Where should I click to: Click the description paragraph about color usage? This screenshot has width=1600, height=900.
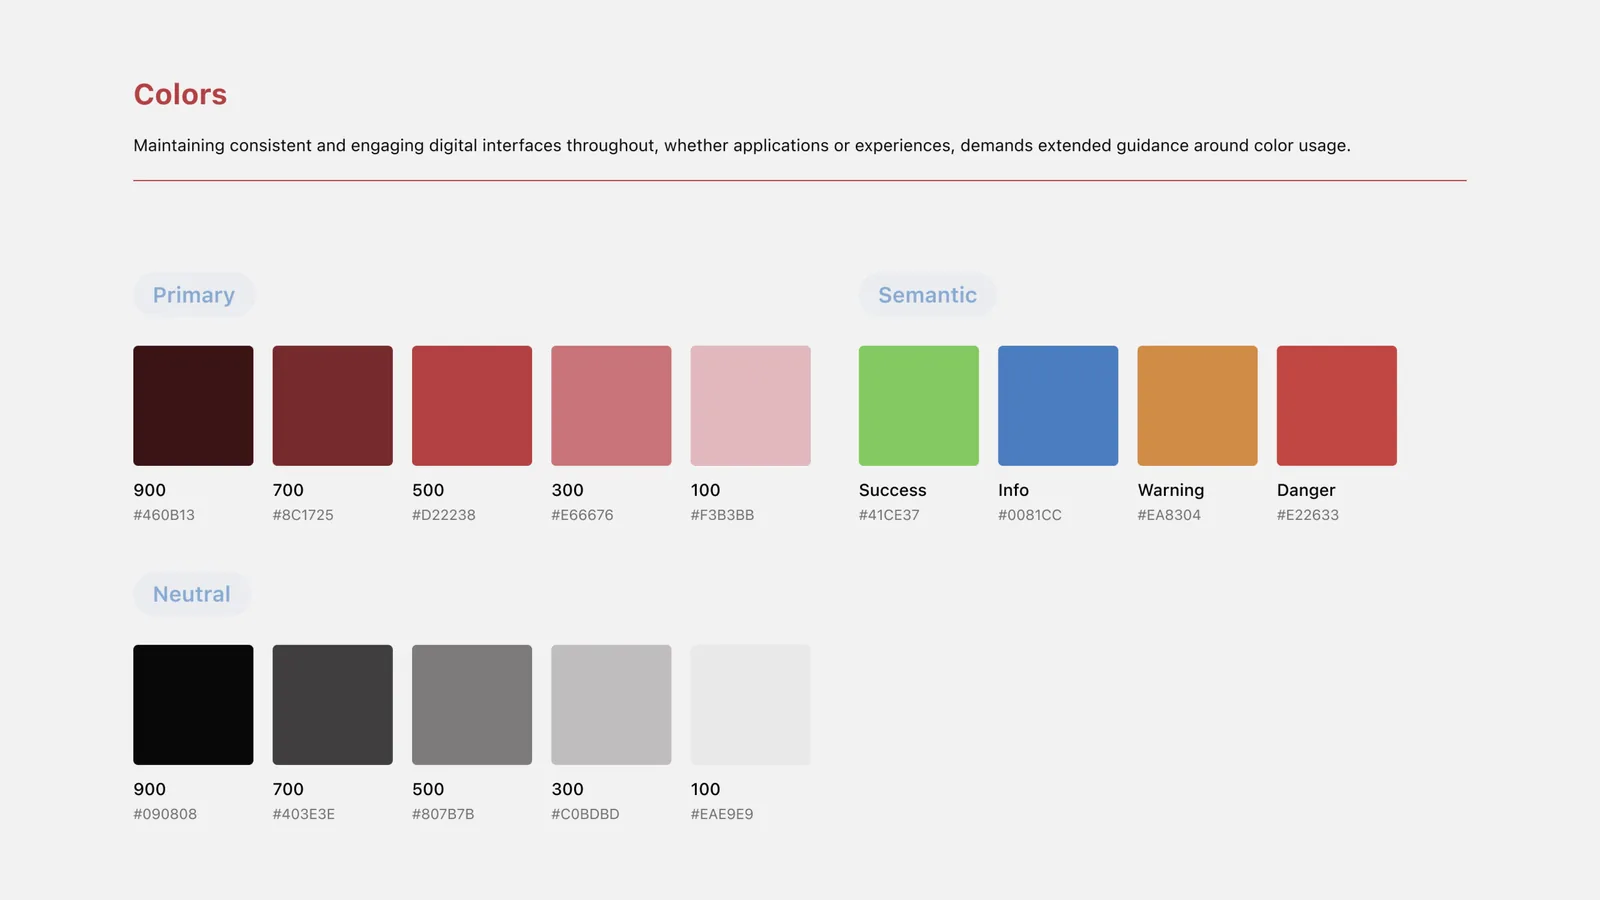742,146
